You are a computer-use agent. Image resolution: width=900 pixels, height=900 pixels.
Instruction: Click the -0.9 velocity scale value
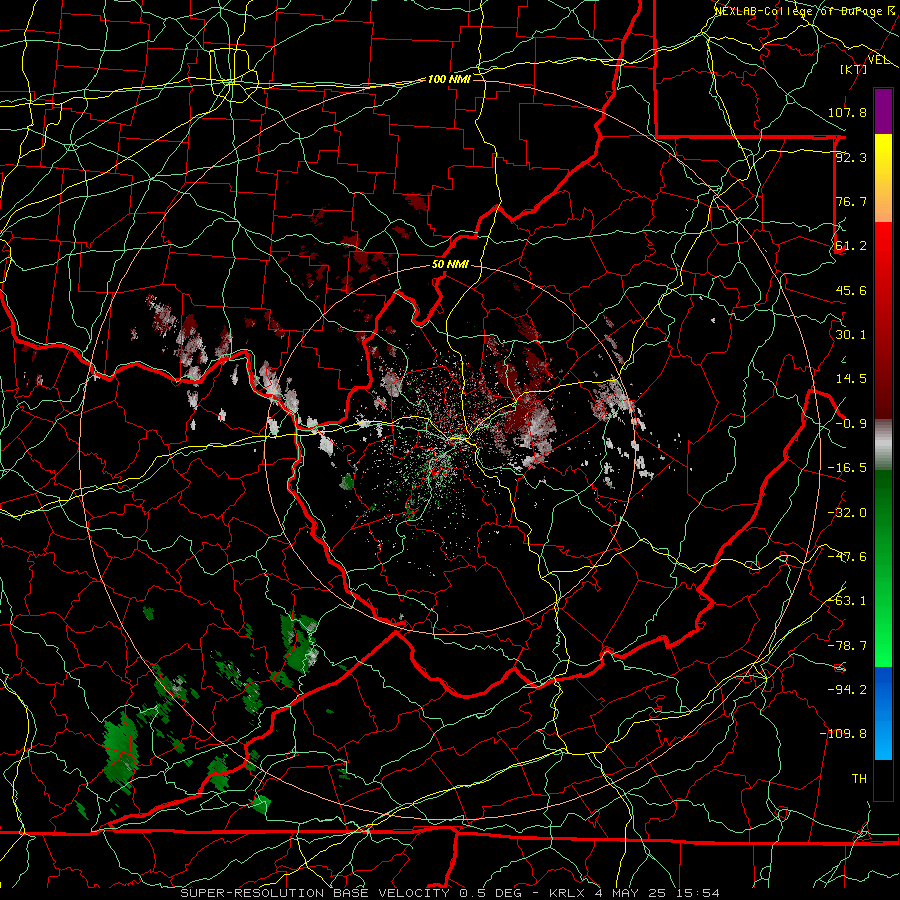click(x=851, y=424)
